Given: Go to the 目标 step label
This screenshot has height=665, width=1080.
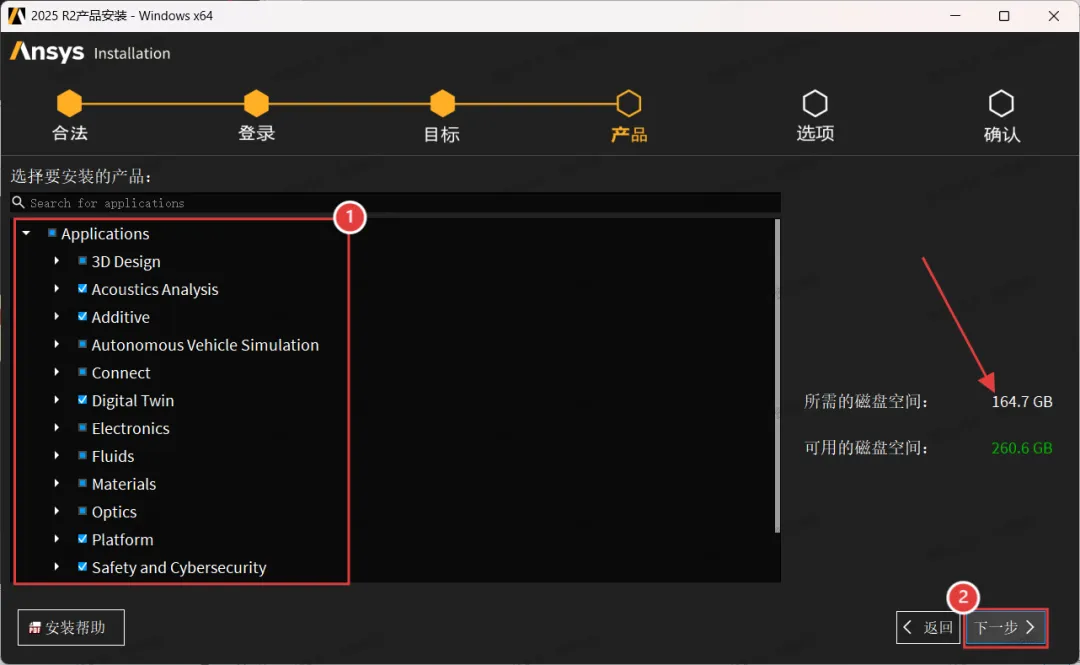Looking at the screenshot, I should click(442, 134).
